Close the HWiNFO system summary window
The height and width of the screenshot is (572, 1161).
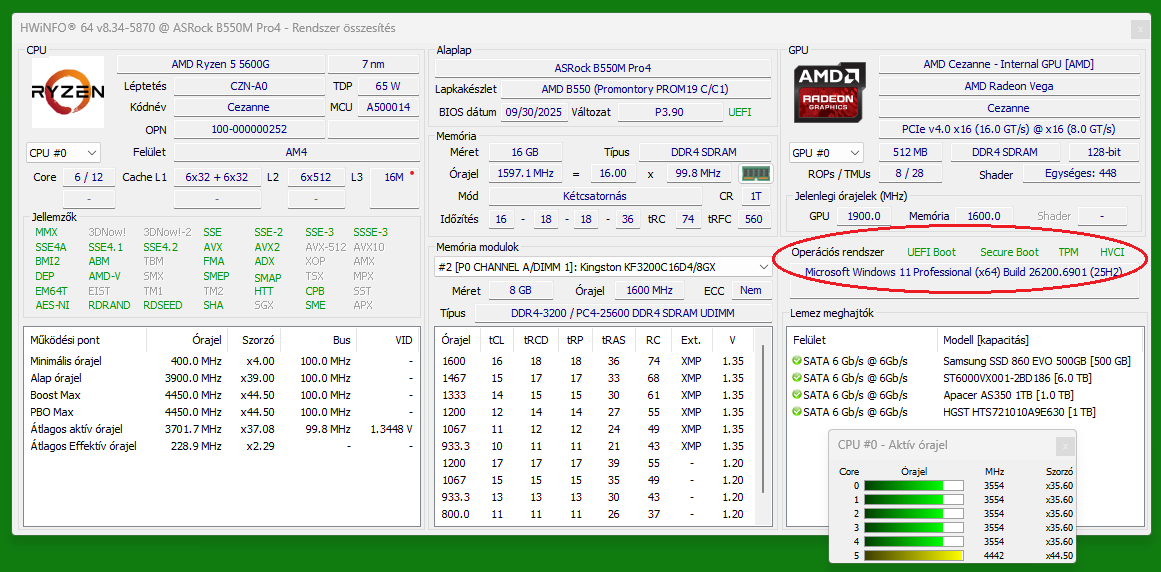pyautogui.click(x=1139, y=29)
